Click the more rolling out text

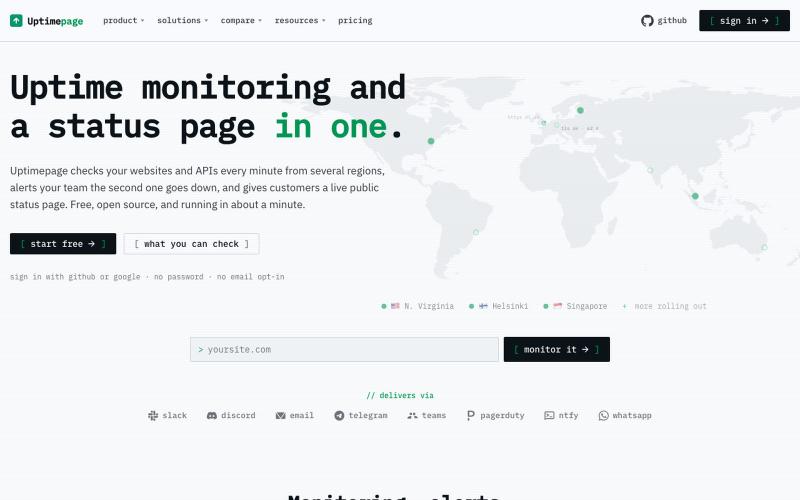[670, 306]
